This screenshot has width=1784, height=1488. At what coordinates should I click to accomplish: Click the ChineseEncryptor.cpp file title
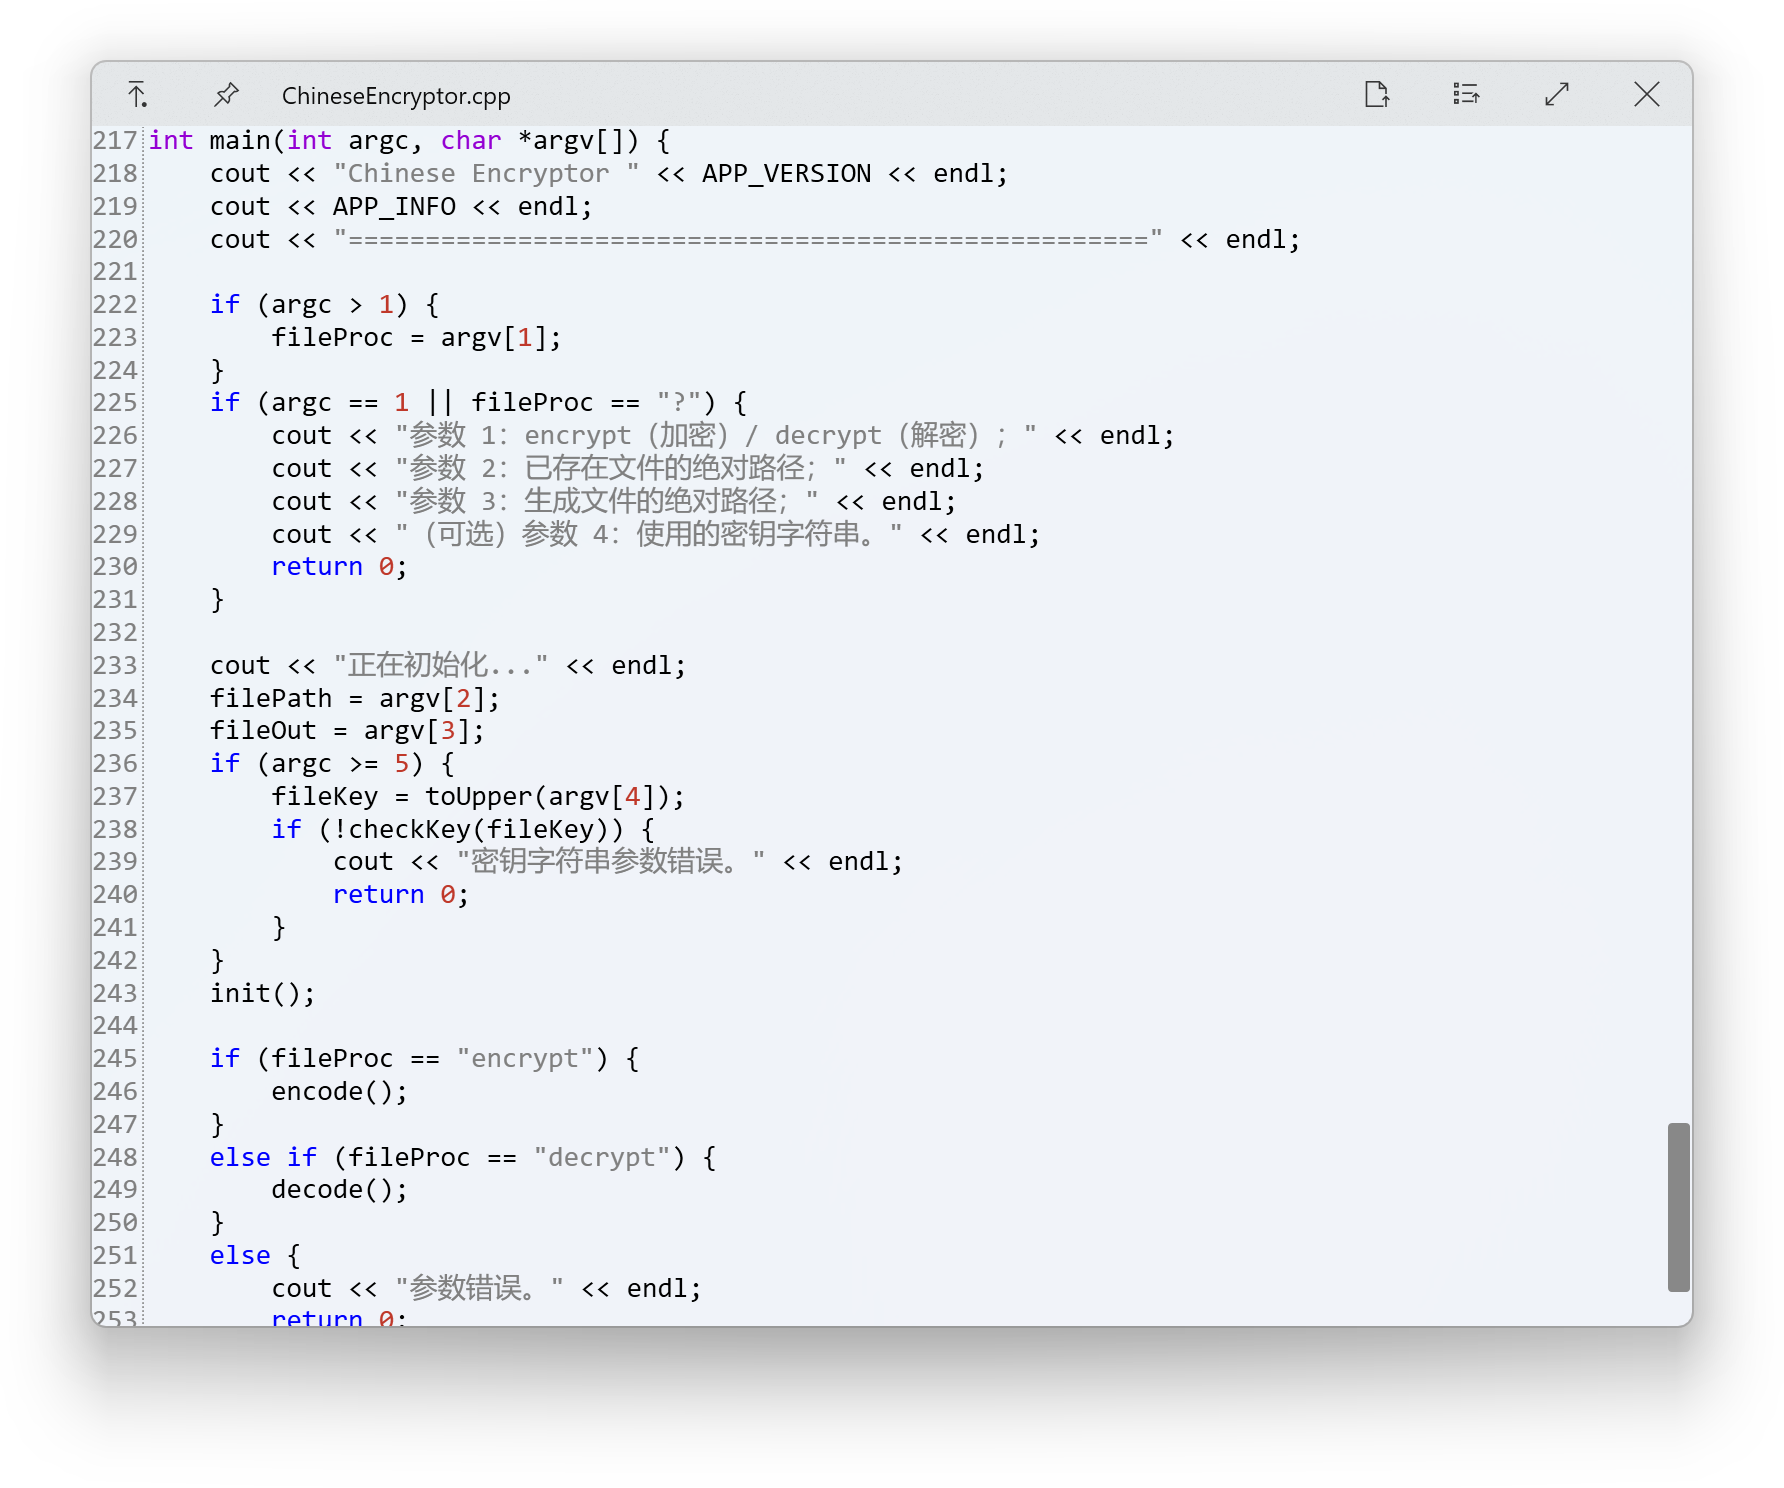coord(396,96)
